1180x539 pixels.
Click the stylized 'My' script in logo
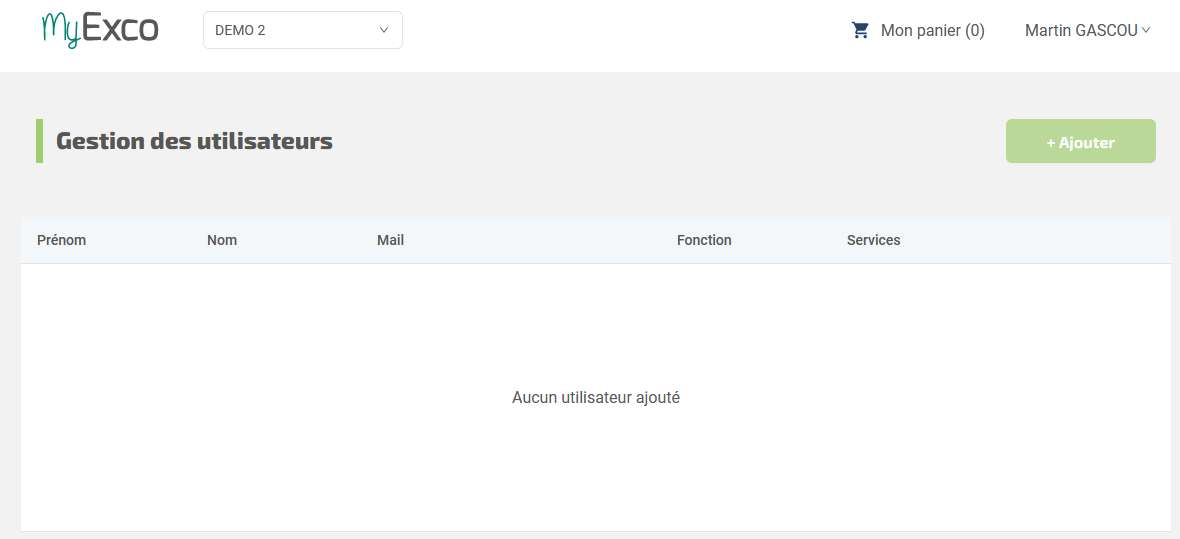(x=60, y=30)
